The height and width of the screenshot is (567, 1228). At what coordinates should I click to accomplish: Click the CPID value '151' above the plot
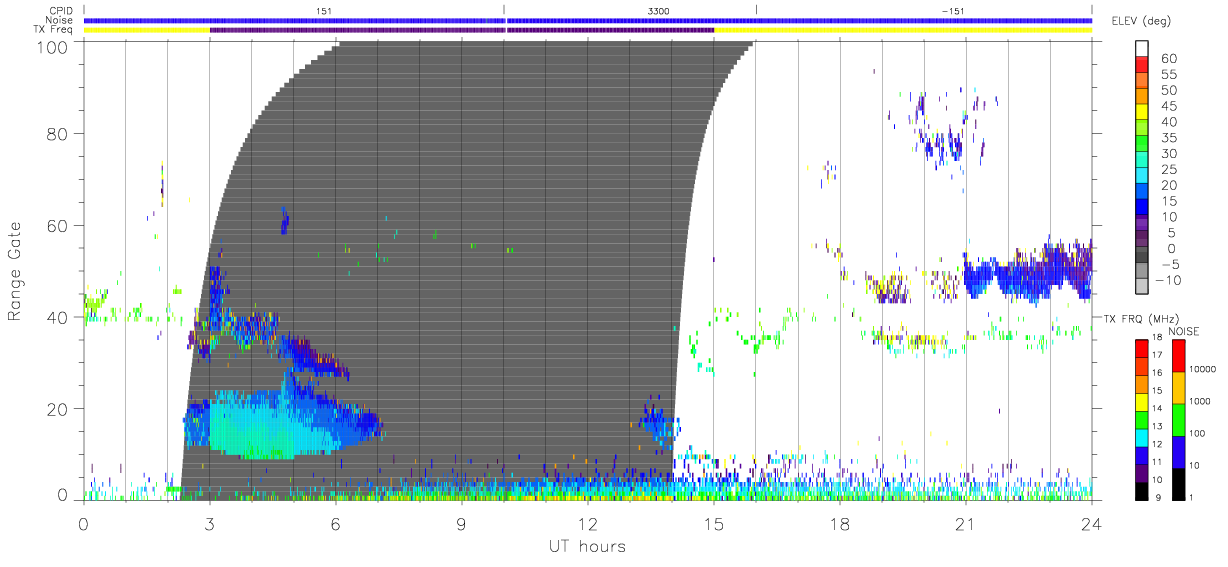(x=324, y=10)
